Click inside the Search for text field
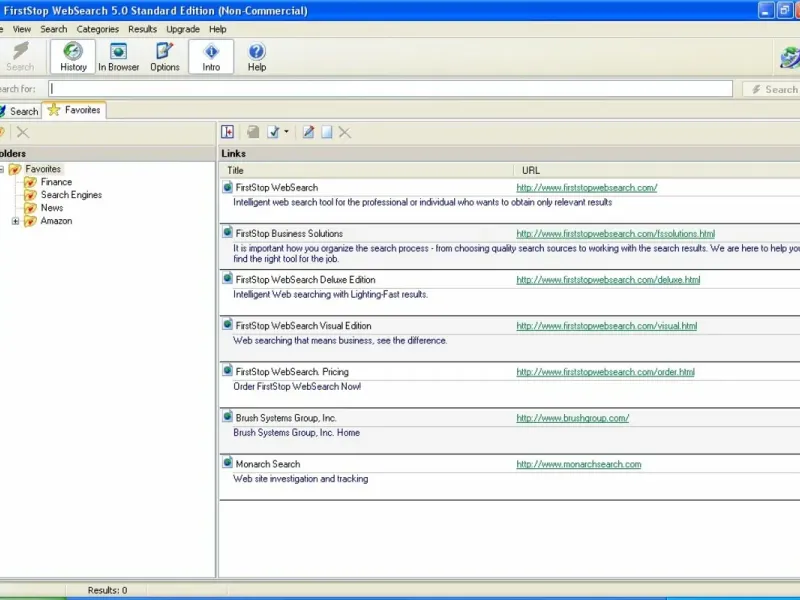The image size is (800, 600). click(x=390, y=89)
